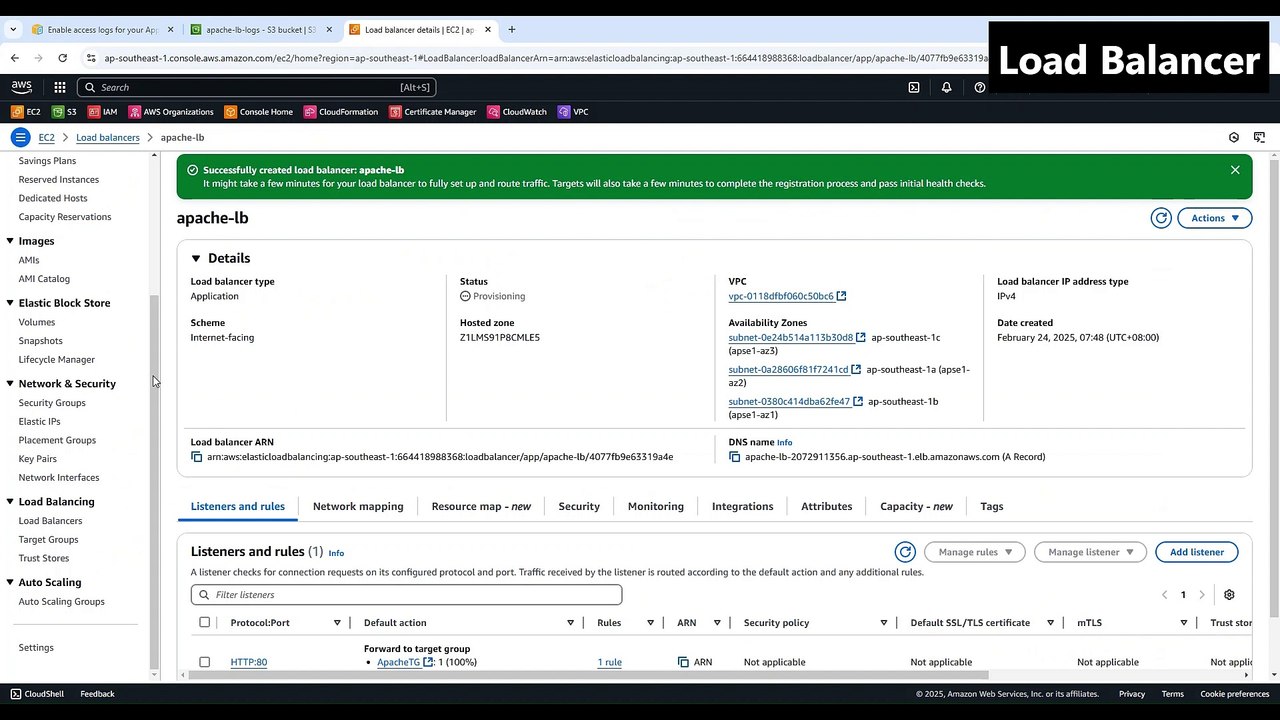Switch to the Security tab
Viewport: 1280px width, 720px height.
(x=579, y=506)
